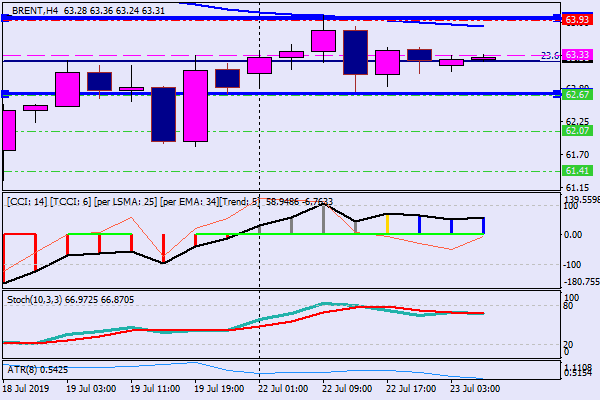The image size is (600, 400).
Task: Click the green 62.07 price level tag
Action: coord(576,130)
